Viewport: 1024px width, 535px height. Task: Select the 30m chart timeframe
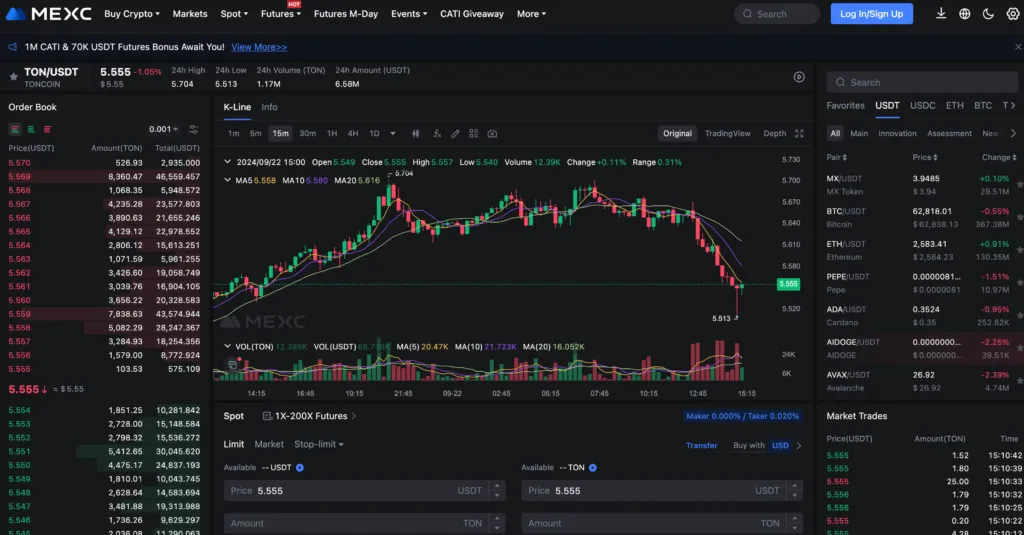click(307, 133)
